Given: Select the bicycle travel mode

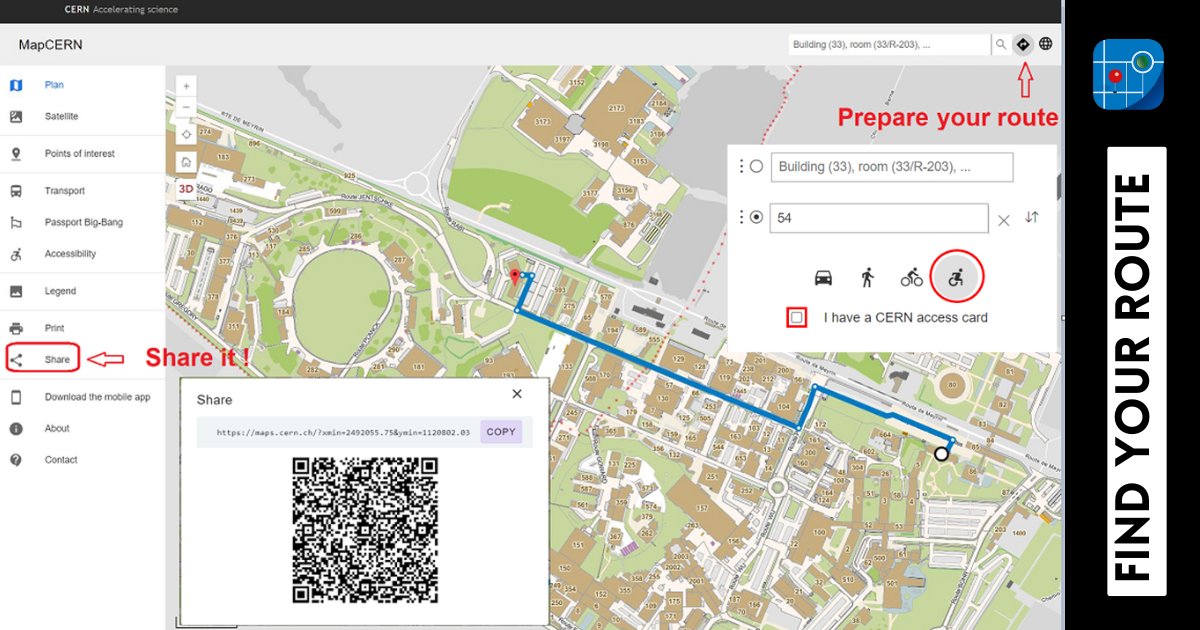Looking at the screenshot, I should pyautogui.click(x=911, y=278).
